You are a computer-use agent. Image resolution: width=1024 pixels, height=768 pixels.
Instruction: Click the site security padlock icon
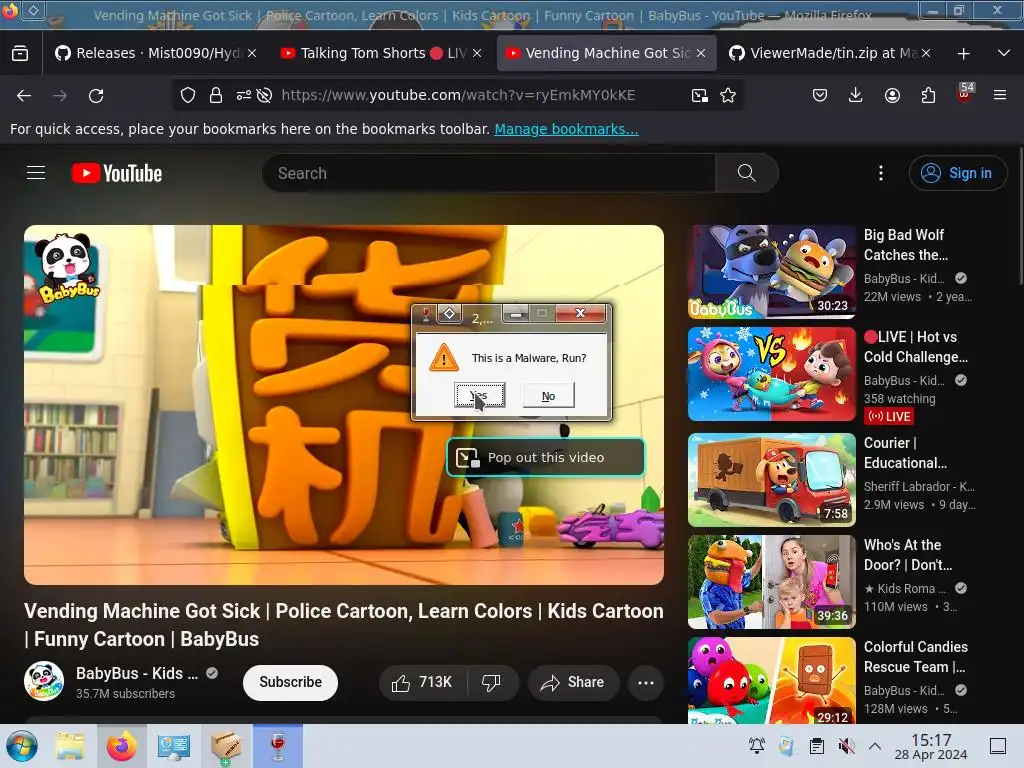216,95
